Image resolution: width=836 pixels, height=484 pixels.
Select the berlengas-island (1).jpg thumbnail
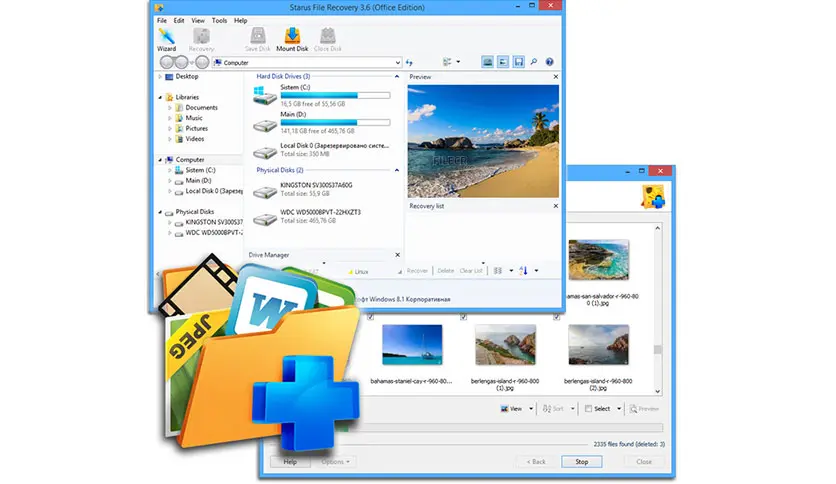504,344
